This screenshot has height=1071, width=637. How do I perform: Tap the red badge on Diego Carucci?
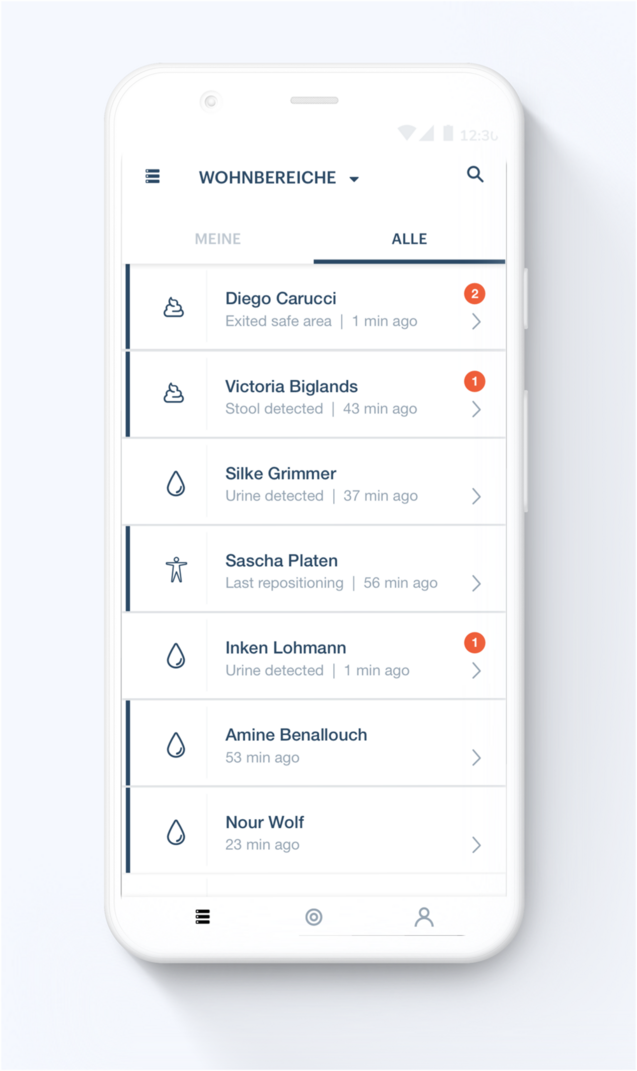pos(475,294)
